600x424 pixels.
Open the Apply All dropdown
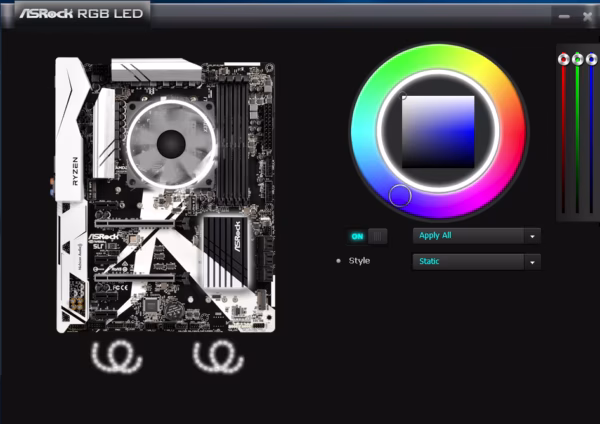pyautogui.click(x=476, y=236)
